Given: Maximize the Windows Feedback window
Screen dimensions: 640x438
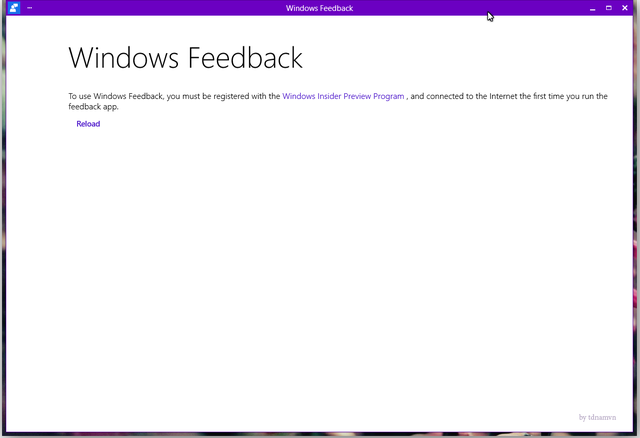Looking at the screenshot, I should [x=609, y=8].
